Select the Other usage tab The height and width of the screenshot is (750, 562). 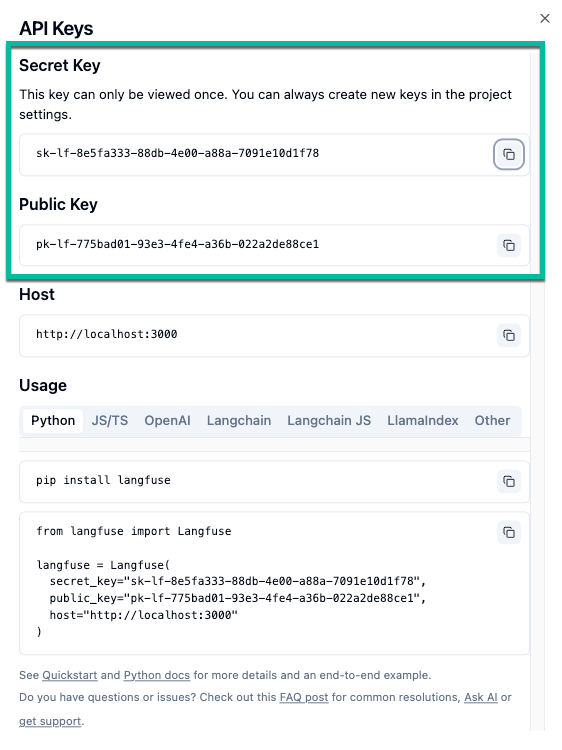click(492, 421)
